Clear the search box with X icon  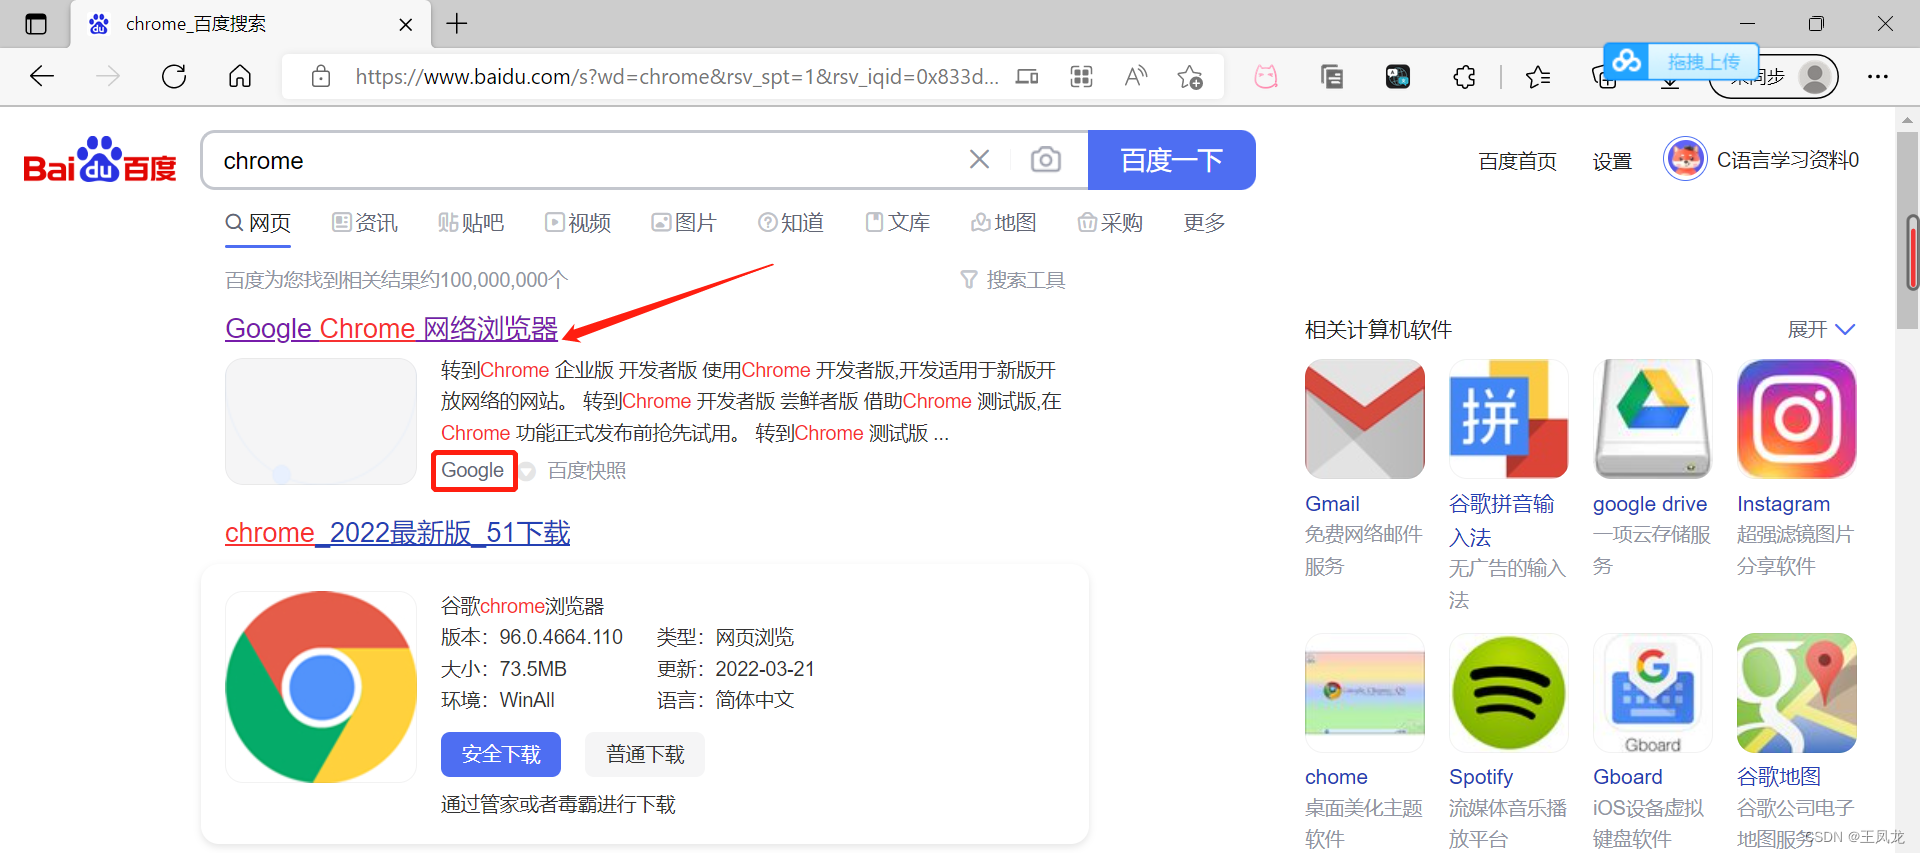[x=979, y=160]
